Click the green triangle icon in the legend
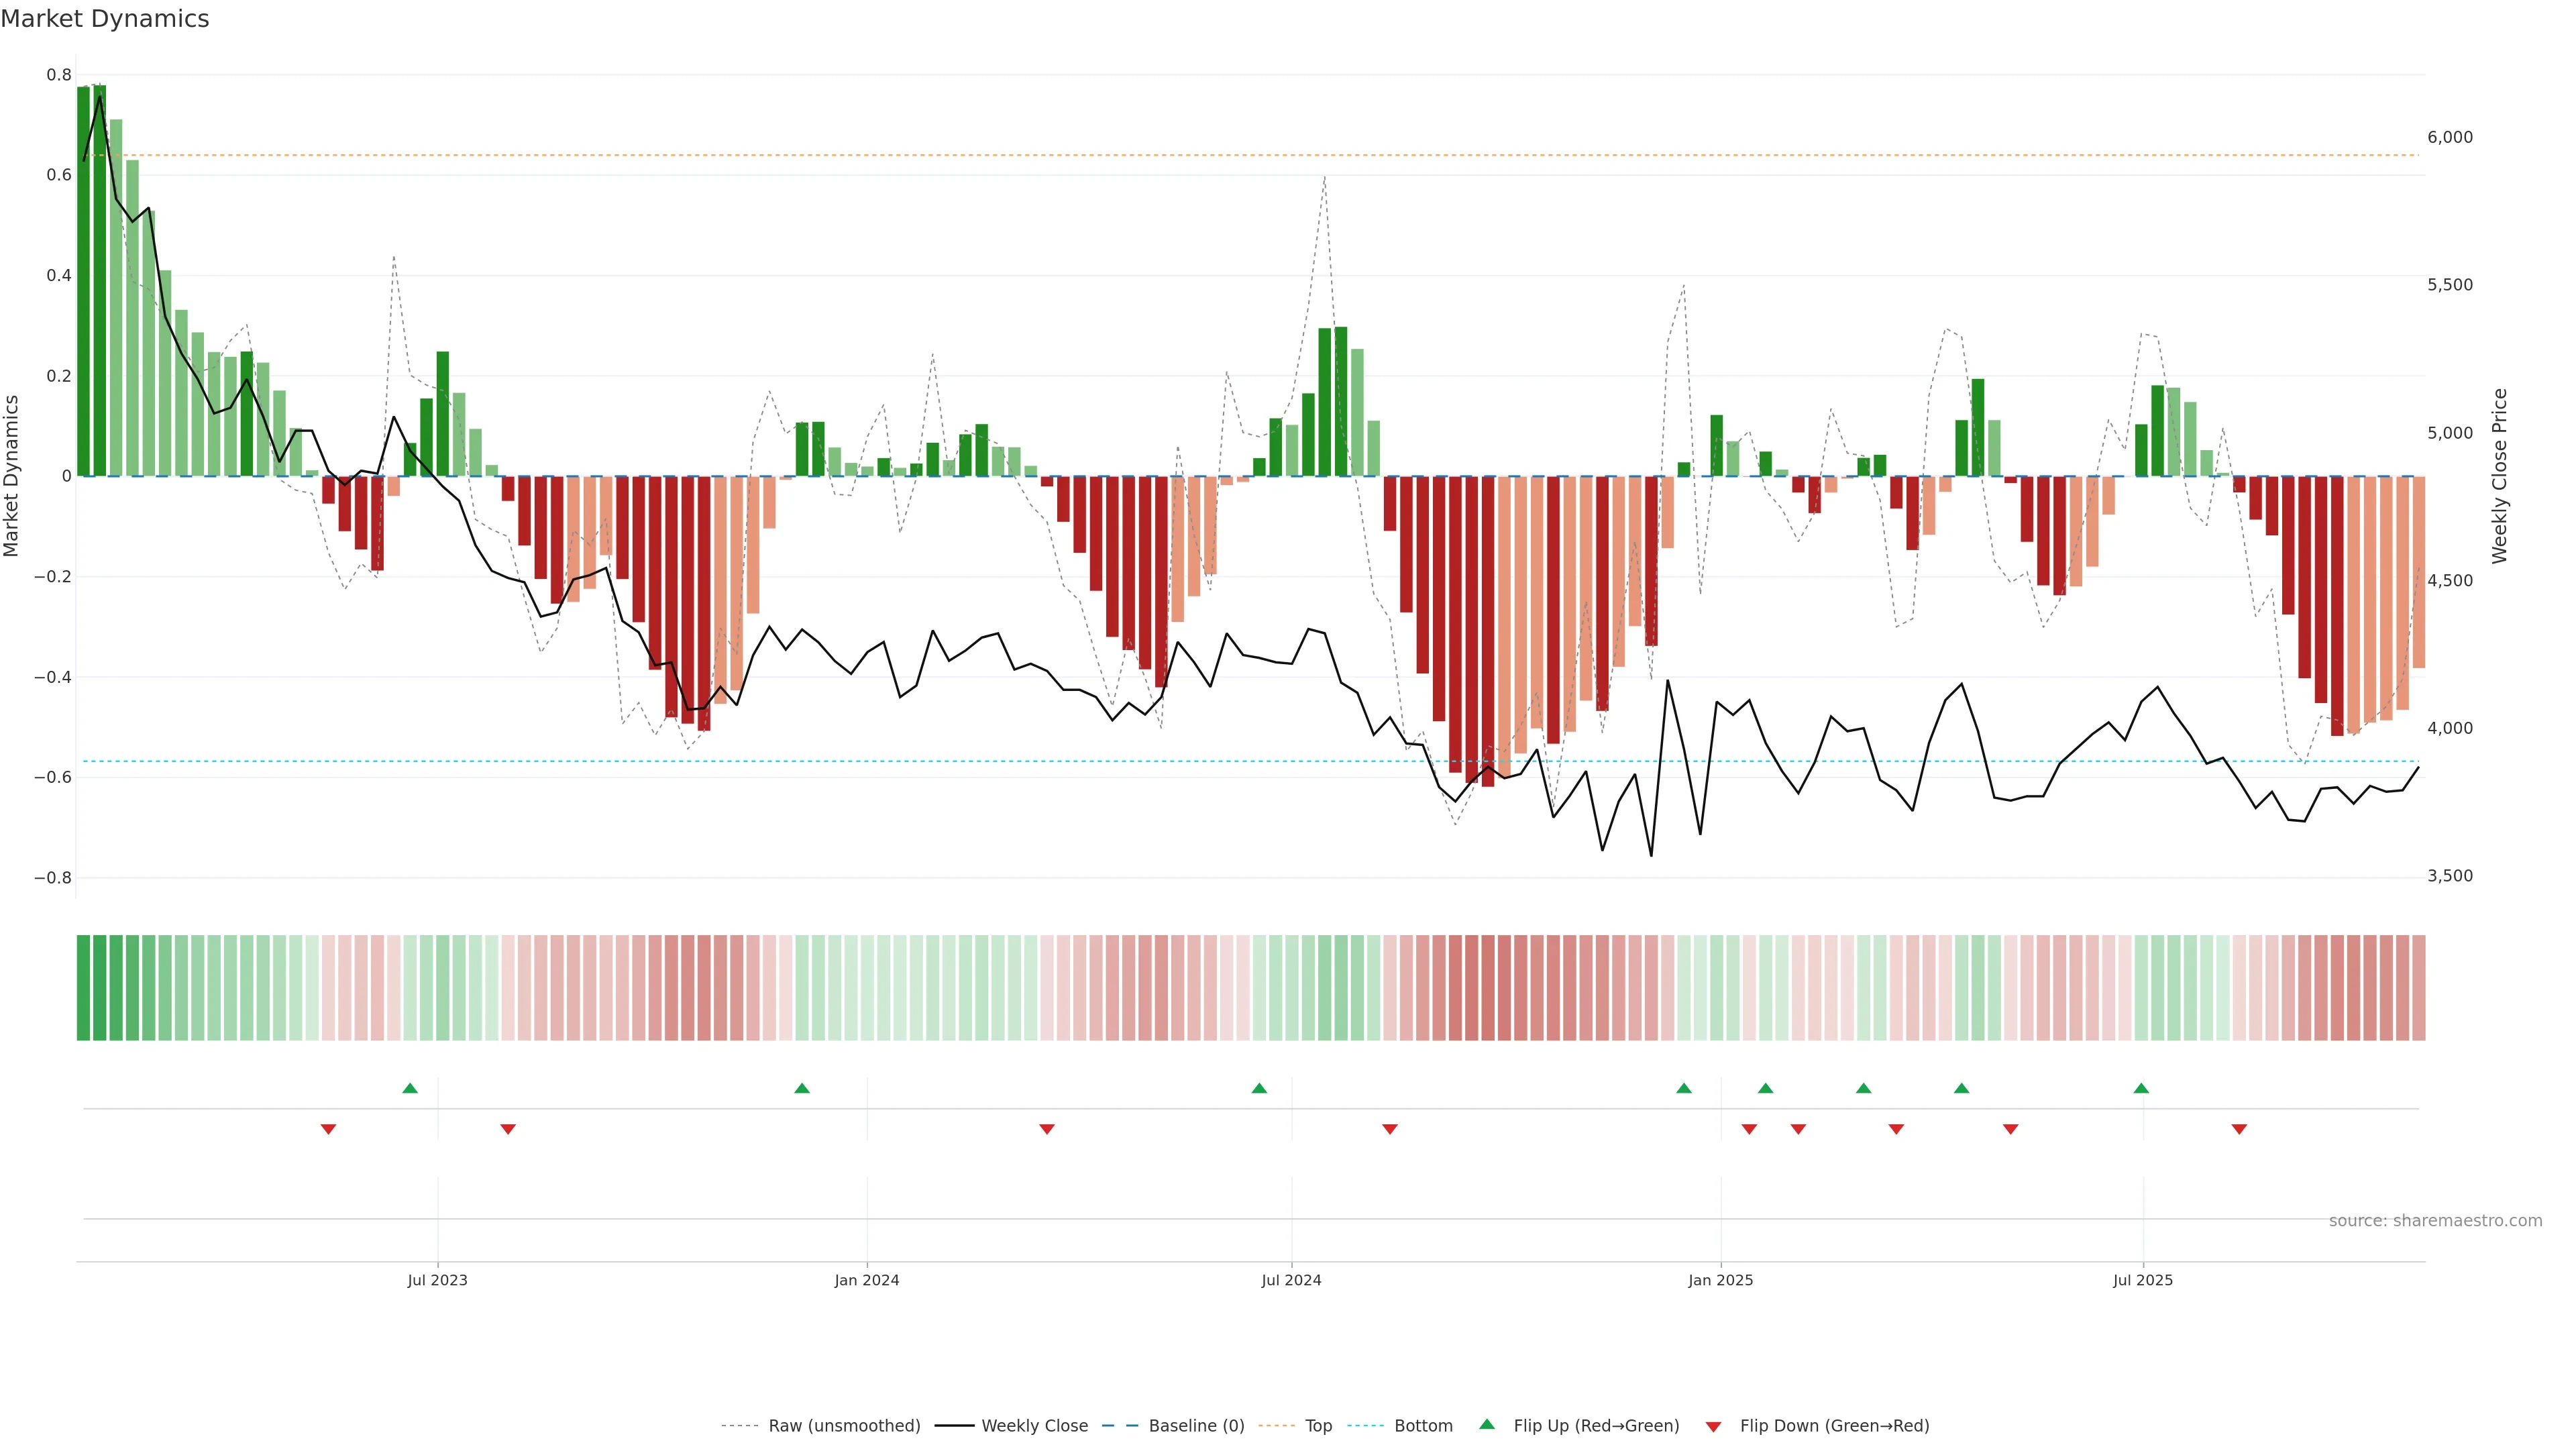This screenshot has height=1449, width=2576. pyautogui.click(x=1487, y=1424)
